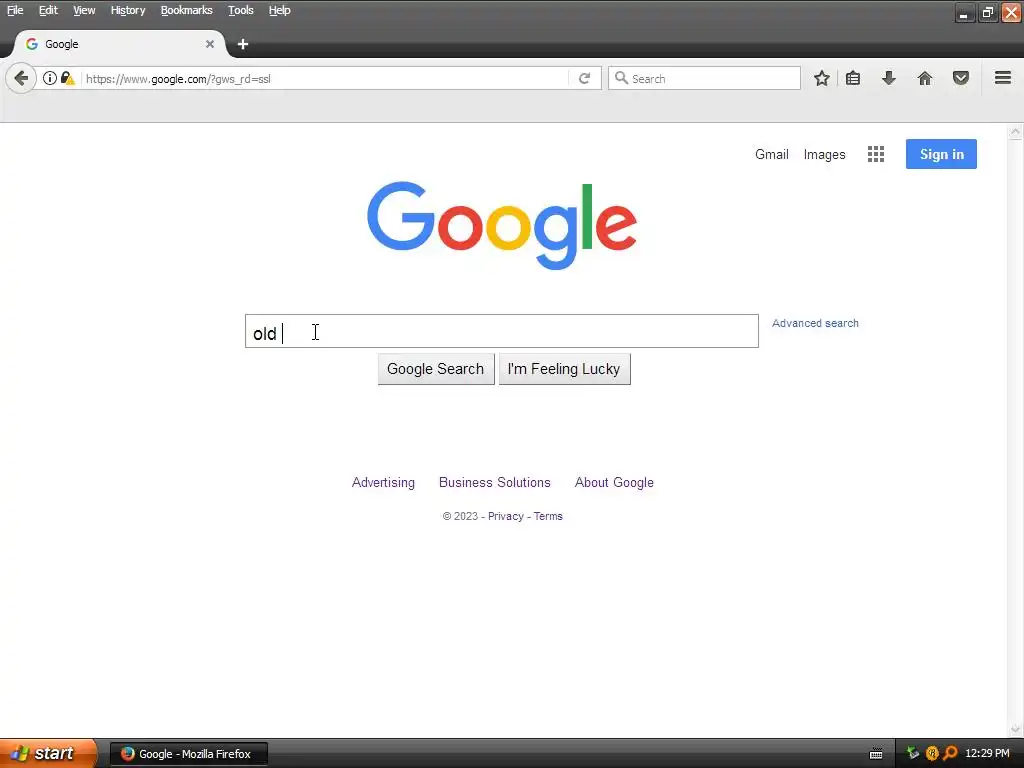The height and width of the screenshot is (768, 1024).
Task: Click the Firefox toolbar Search box
Action: click(x=704, y=78)
